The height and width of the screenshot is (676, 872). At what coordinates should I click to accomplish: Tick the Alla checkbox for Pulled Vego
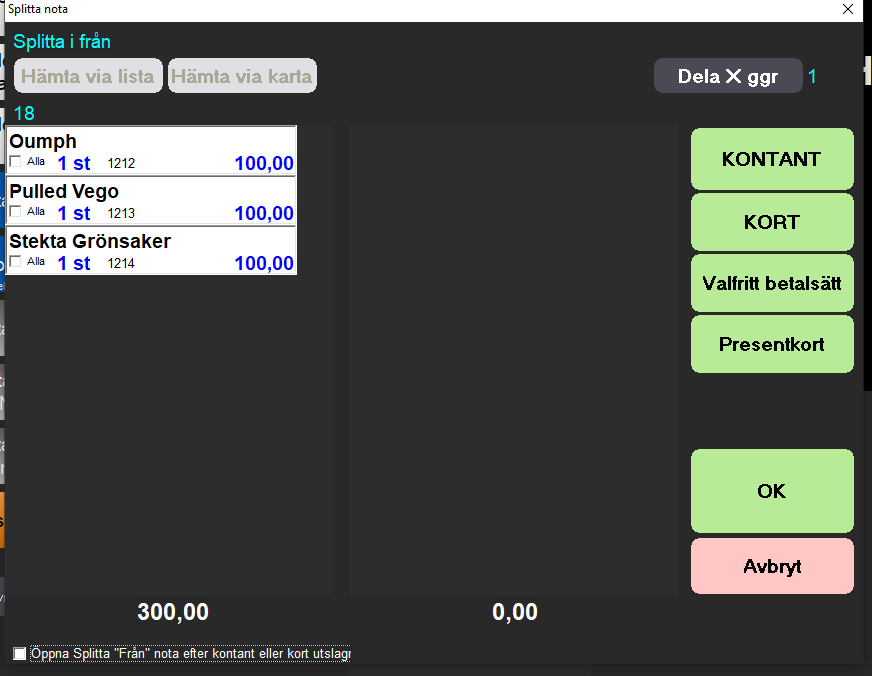coord(15,212)
